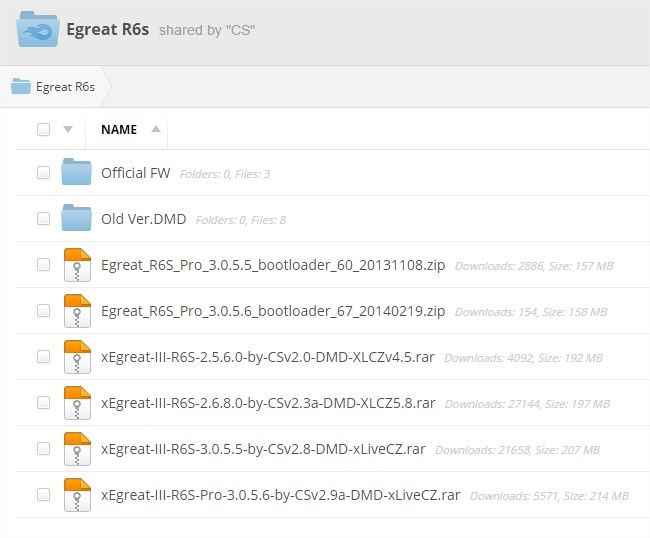Click 'Folders: 0, Files: 3' info text
Image resolution: width=650 pixels, height=538 pixels.
click(225, 174)
